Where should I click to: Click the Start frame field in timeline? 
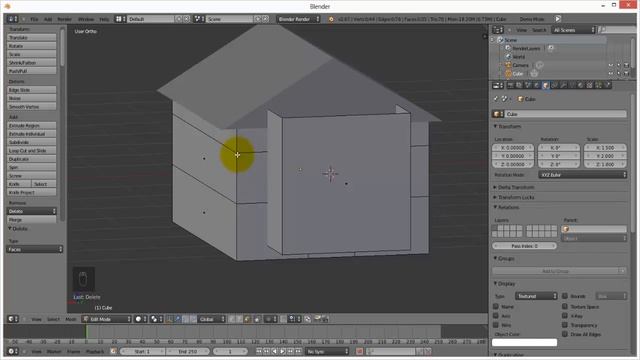(142, 351)
